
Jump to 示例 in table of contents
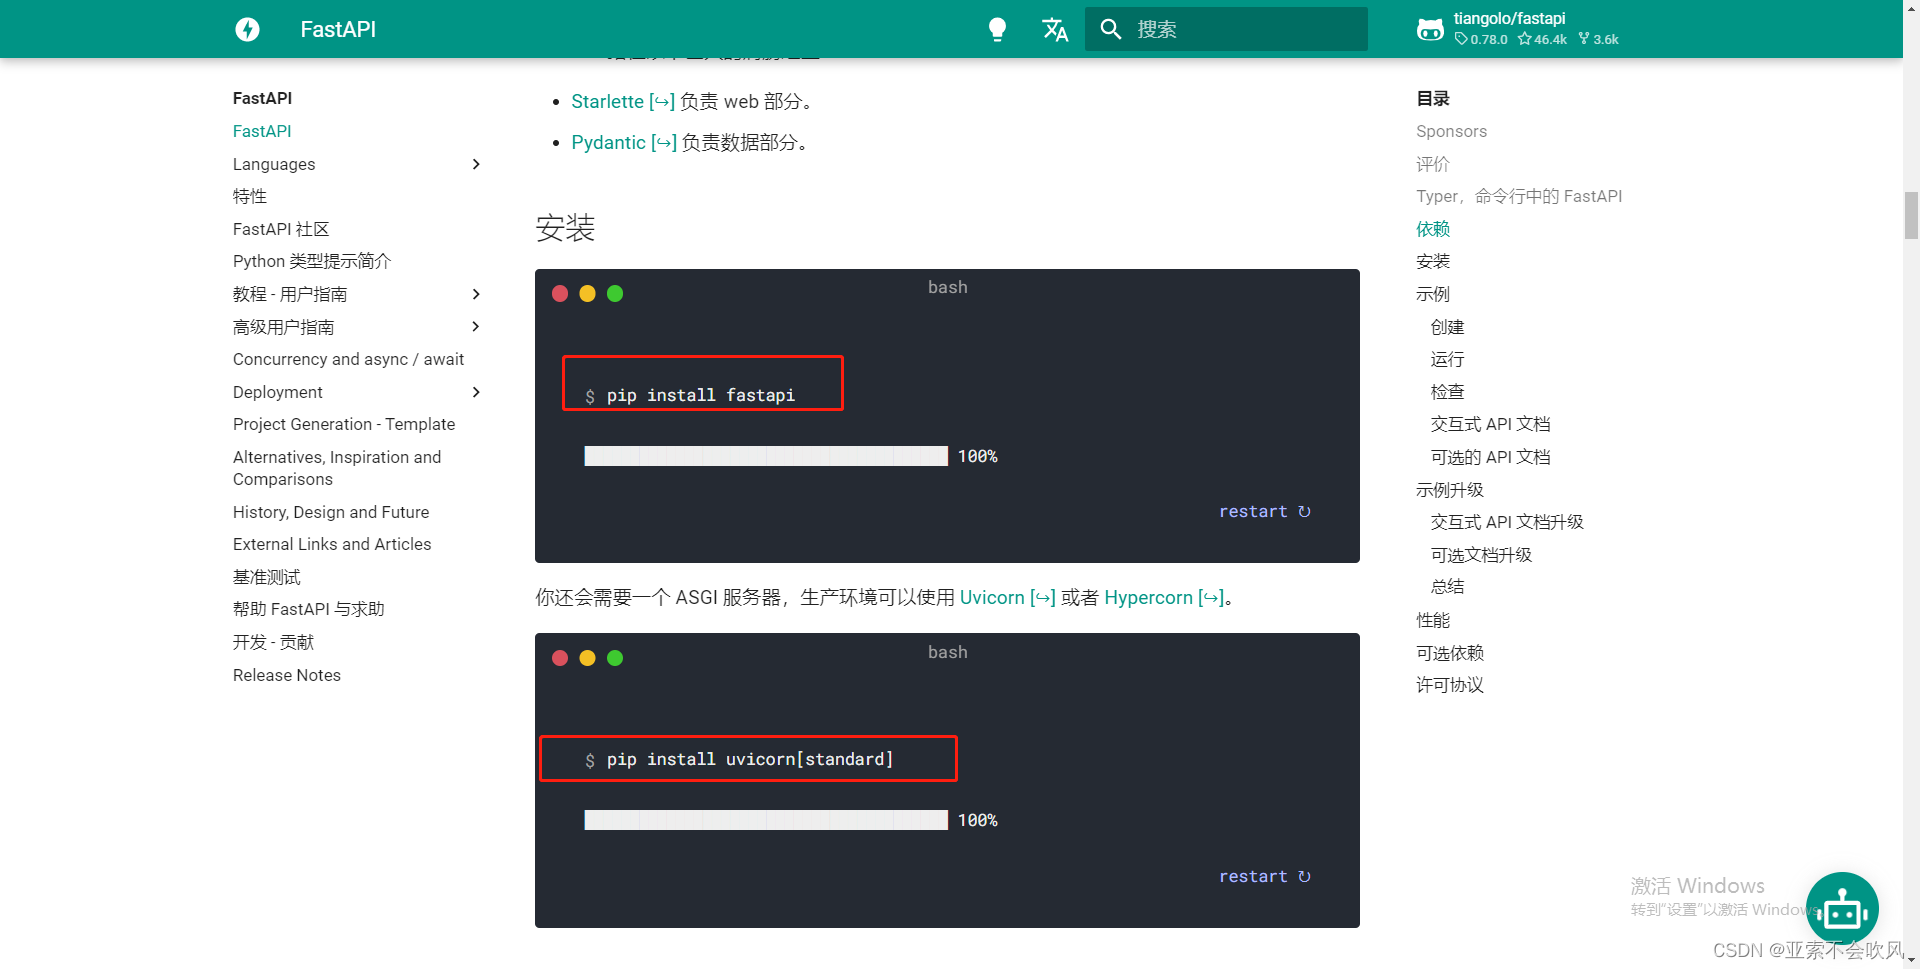coord(1433,294)
